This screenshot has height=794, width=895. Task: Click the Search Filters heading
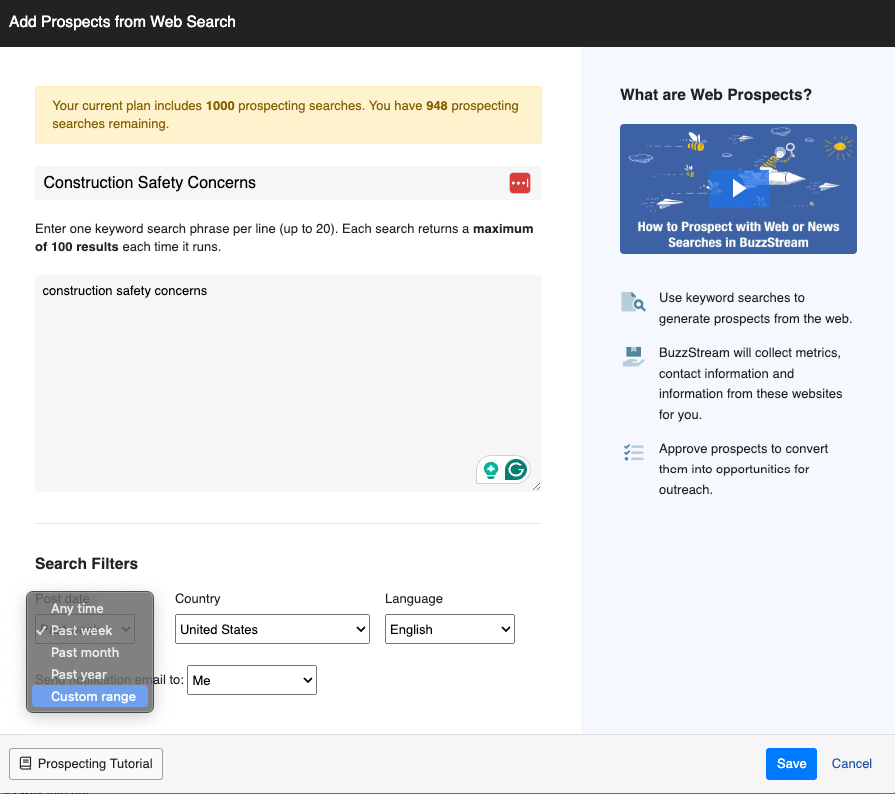coord(86,564)
